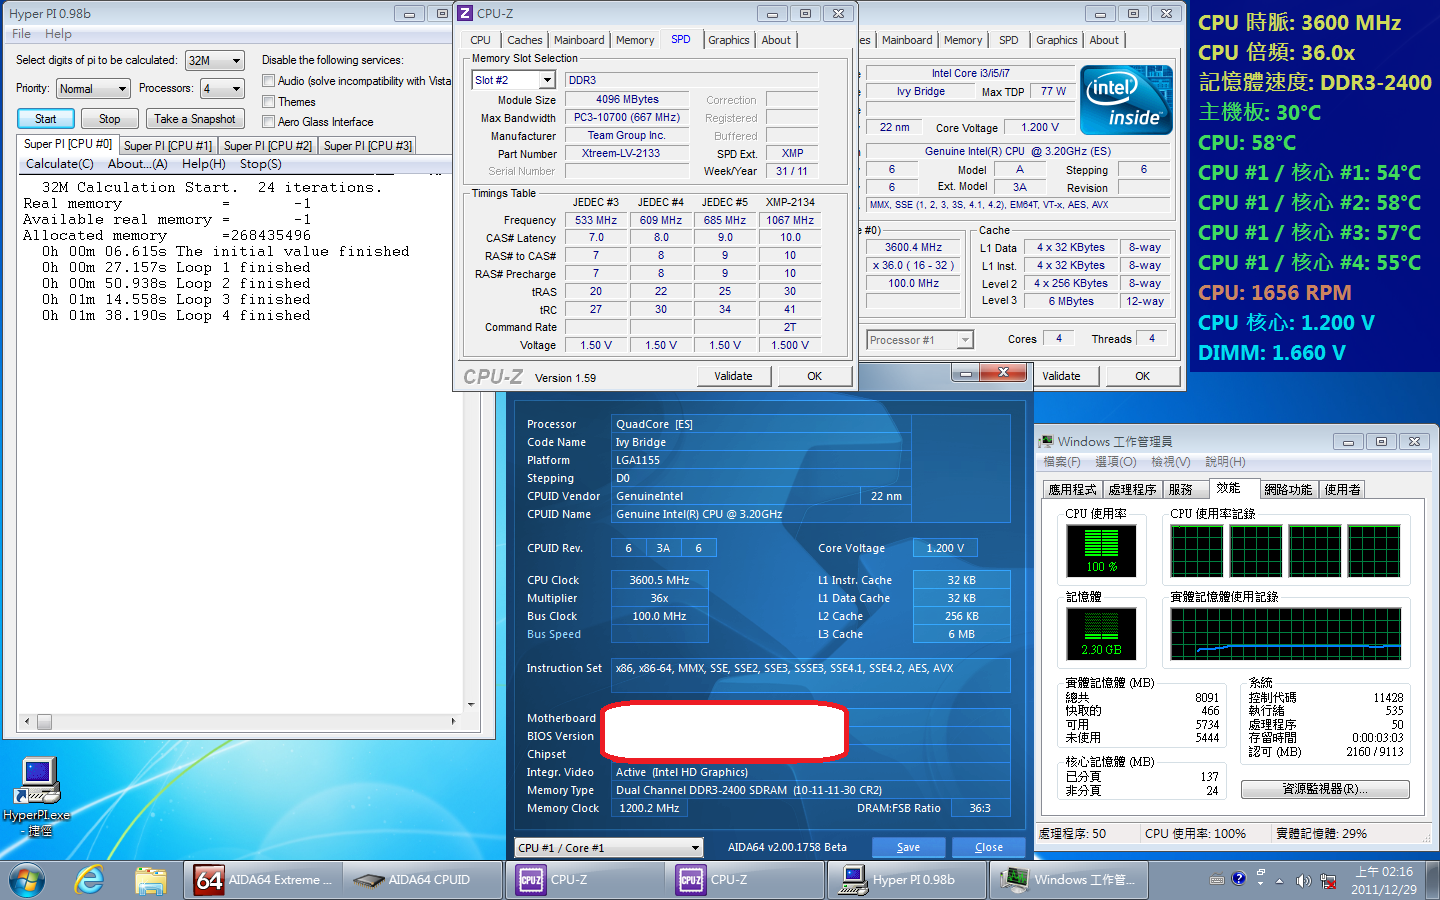Screen dimensions: 1440x900
Task: Open the Processor #1 selection dropdown
Action: (x=919, y=340)
